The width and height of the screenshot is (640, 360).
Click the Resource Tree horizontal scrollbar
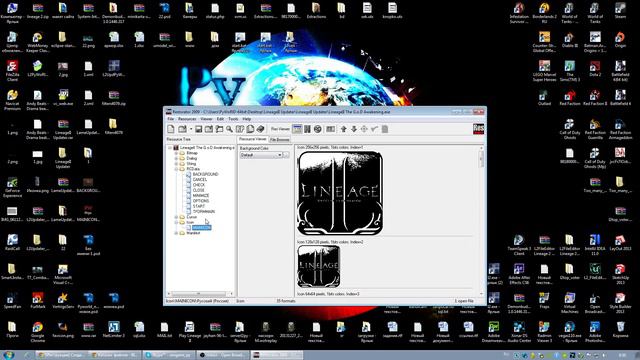[200, 293]
